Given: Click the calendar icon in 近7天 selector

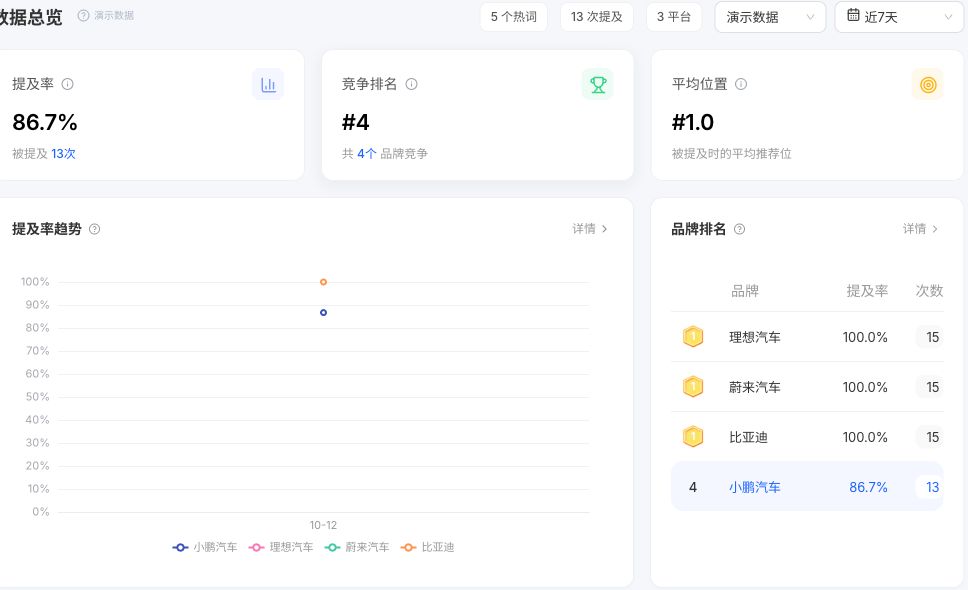Looking at the screenshot, I should (x=853, y=15).
